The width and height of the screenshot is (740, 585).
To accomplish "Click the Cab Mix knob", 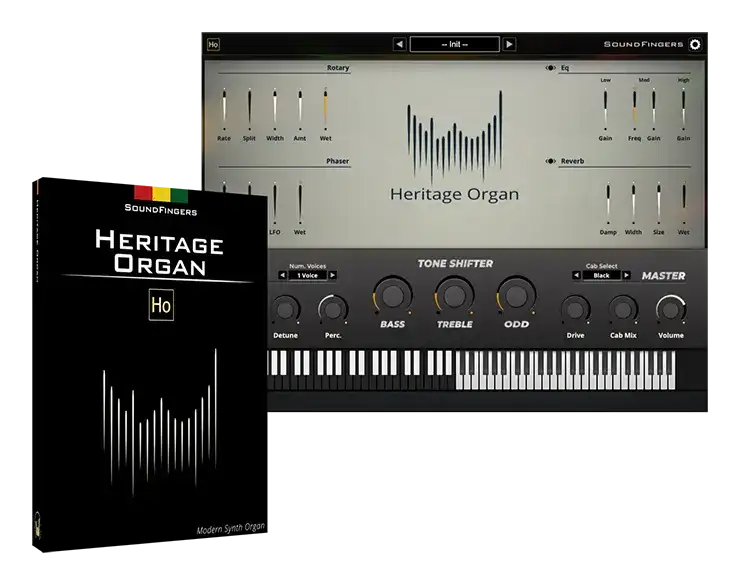I will (x=623, y=310).
